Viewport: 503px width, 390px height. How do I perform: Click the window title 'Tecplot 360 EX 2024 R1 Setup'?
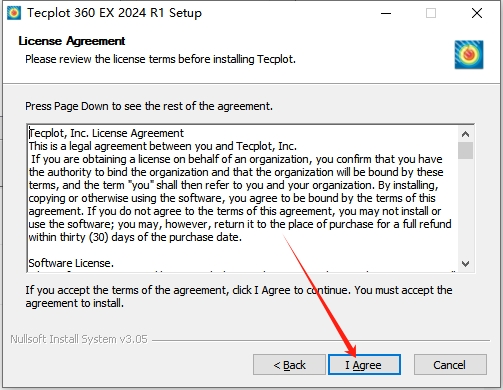114,13
